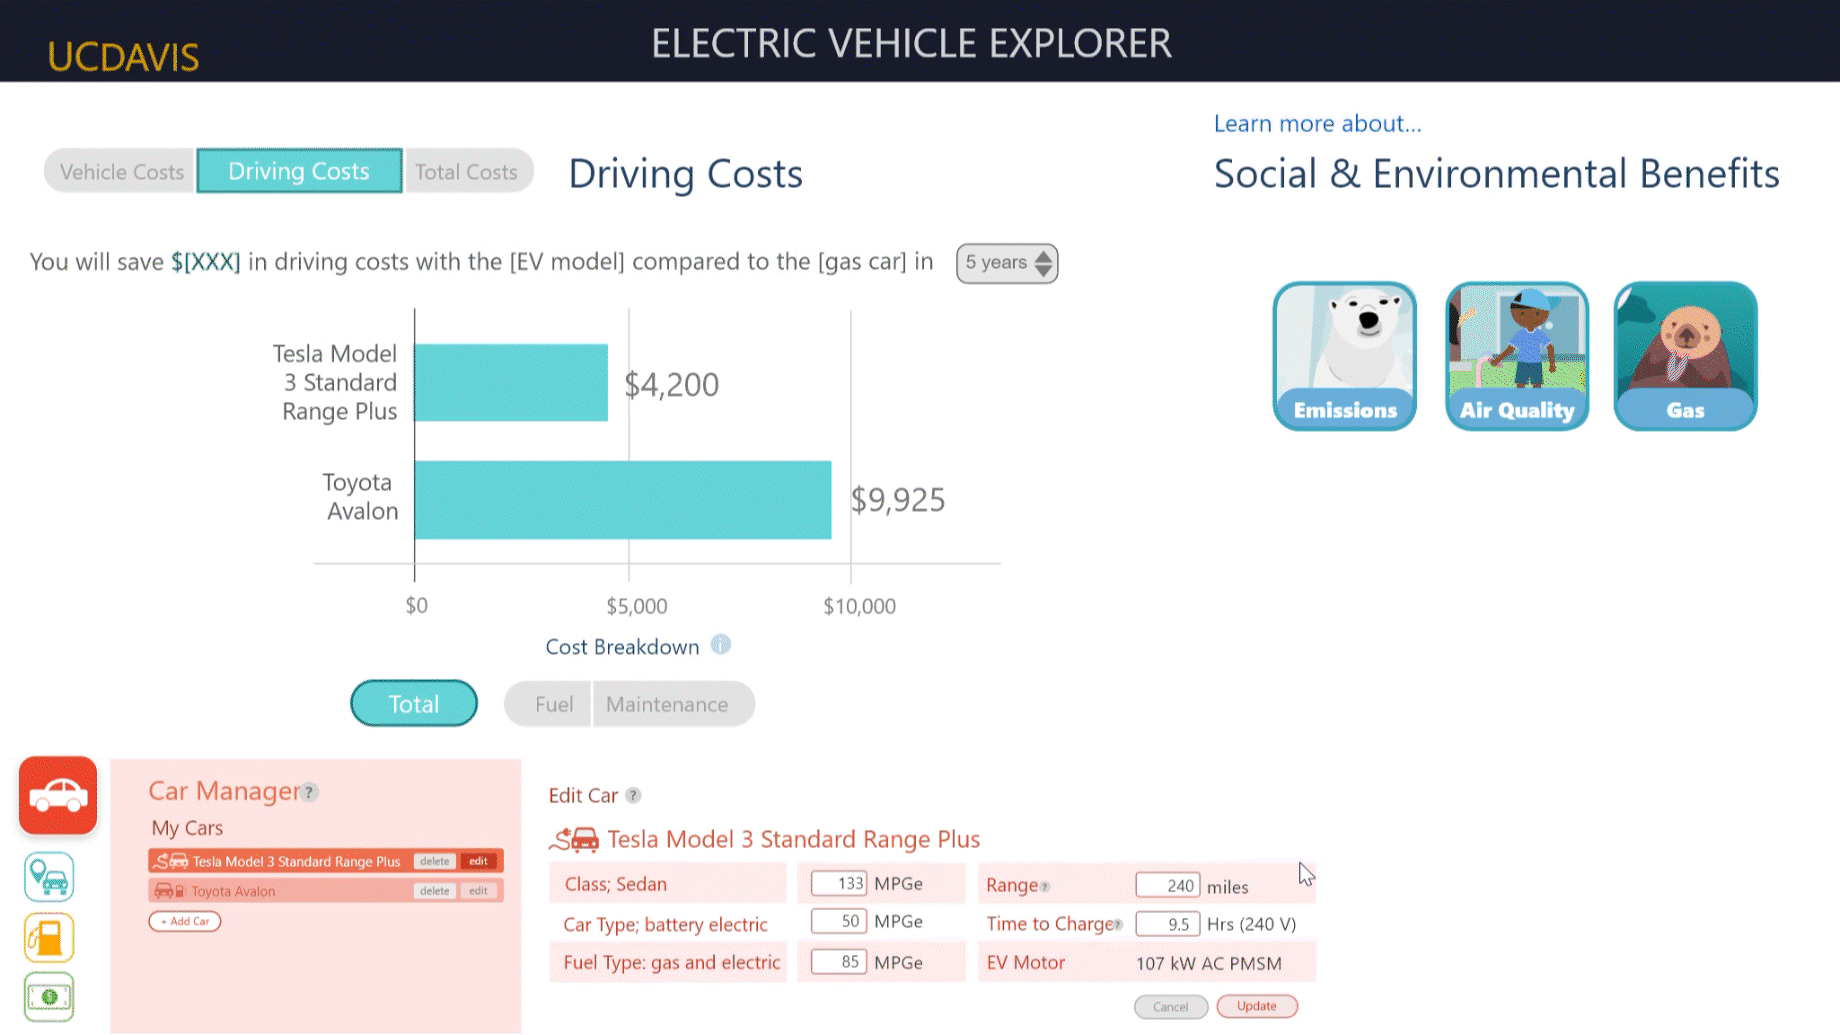Image resolution: width=1840 pixels, height=1035 pixels.
Task: Edit the Tesla Model 3 car
Action: (479, 861)
